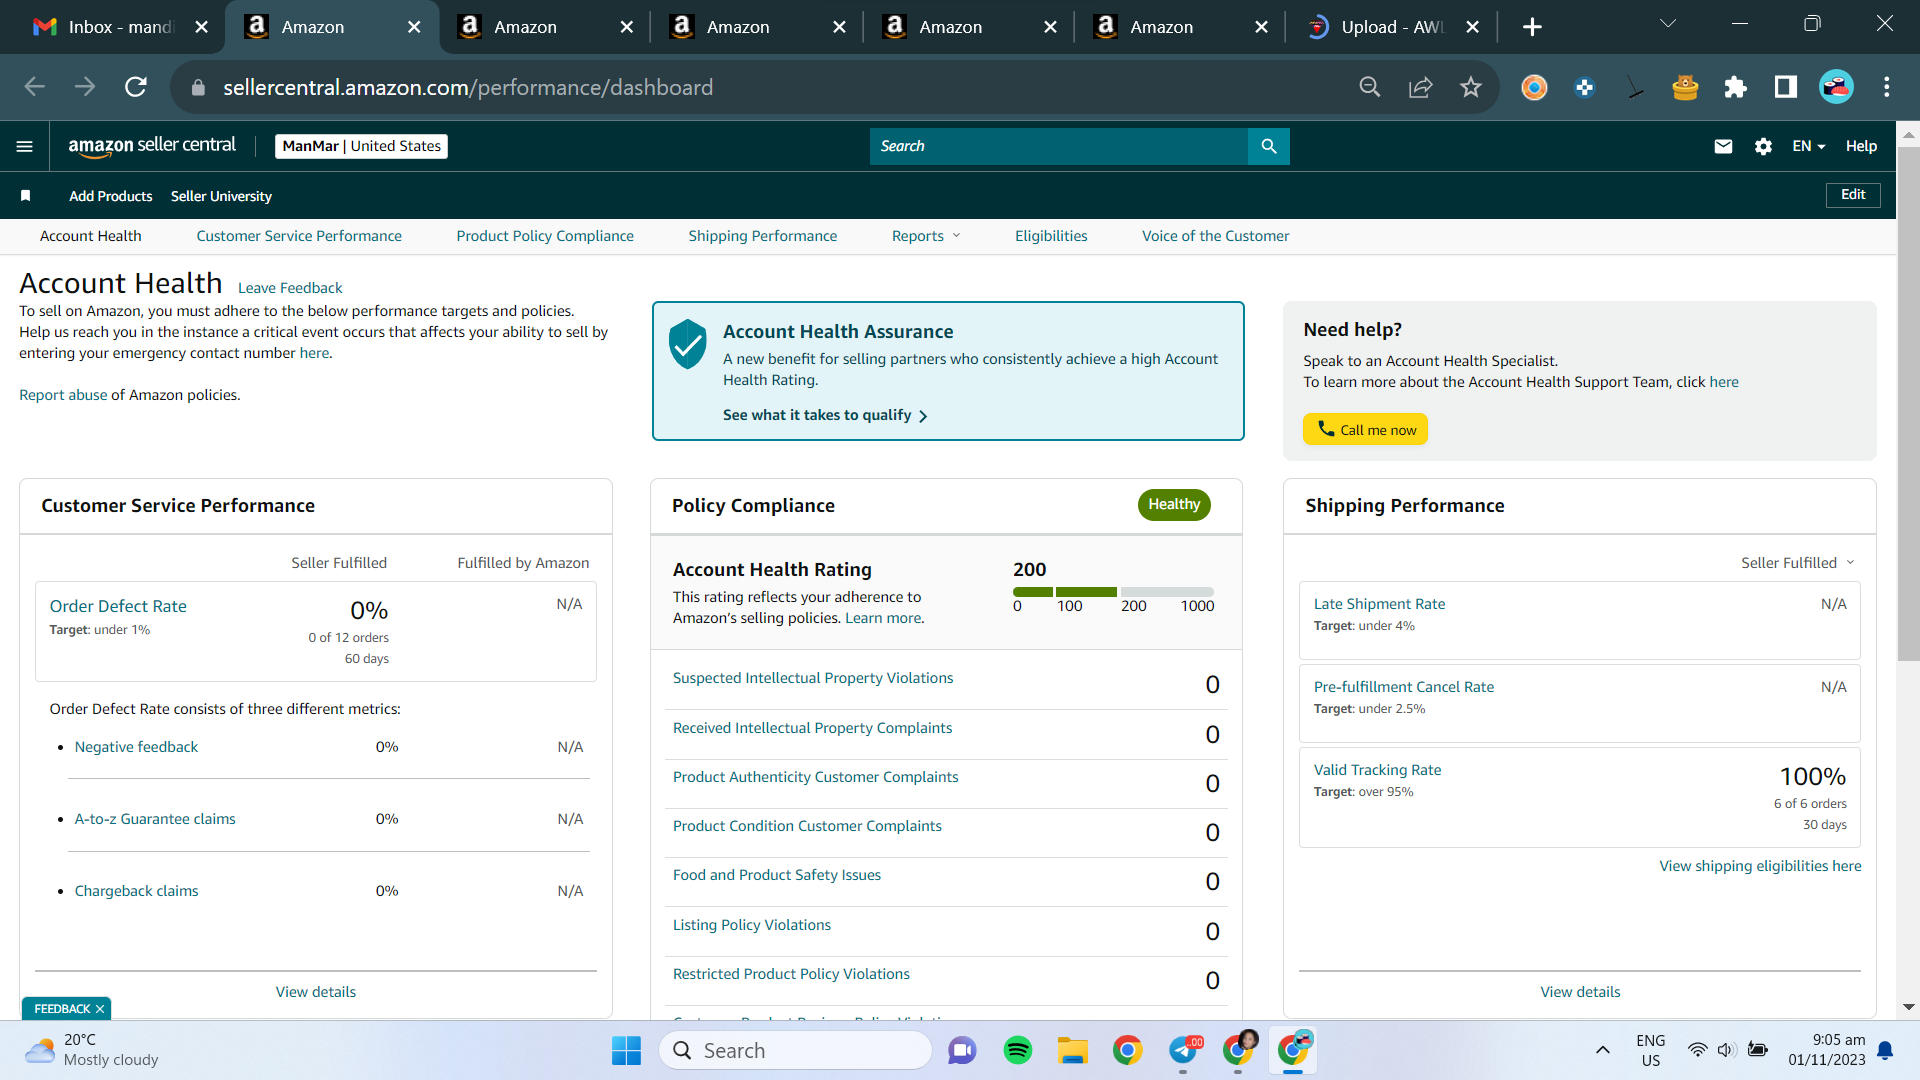Expand the Reports dropdown menu
The width and height of the screenshot is (1920, 1080).
(926, 236)
